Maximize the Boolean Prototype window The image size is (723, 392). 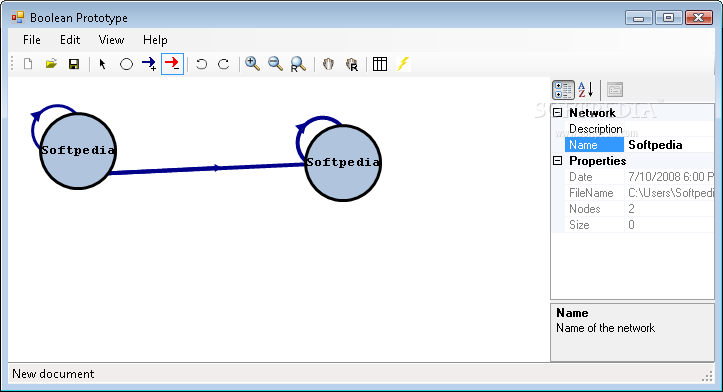pyautogui.click(x=668, y=18)
